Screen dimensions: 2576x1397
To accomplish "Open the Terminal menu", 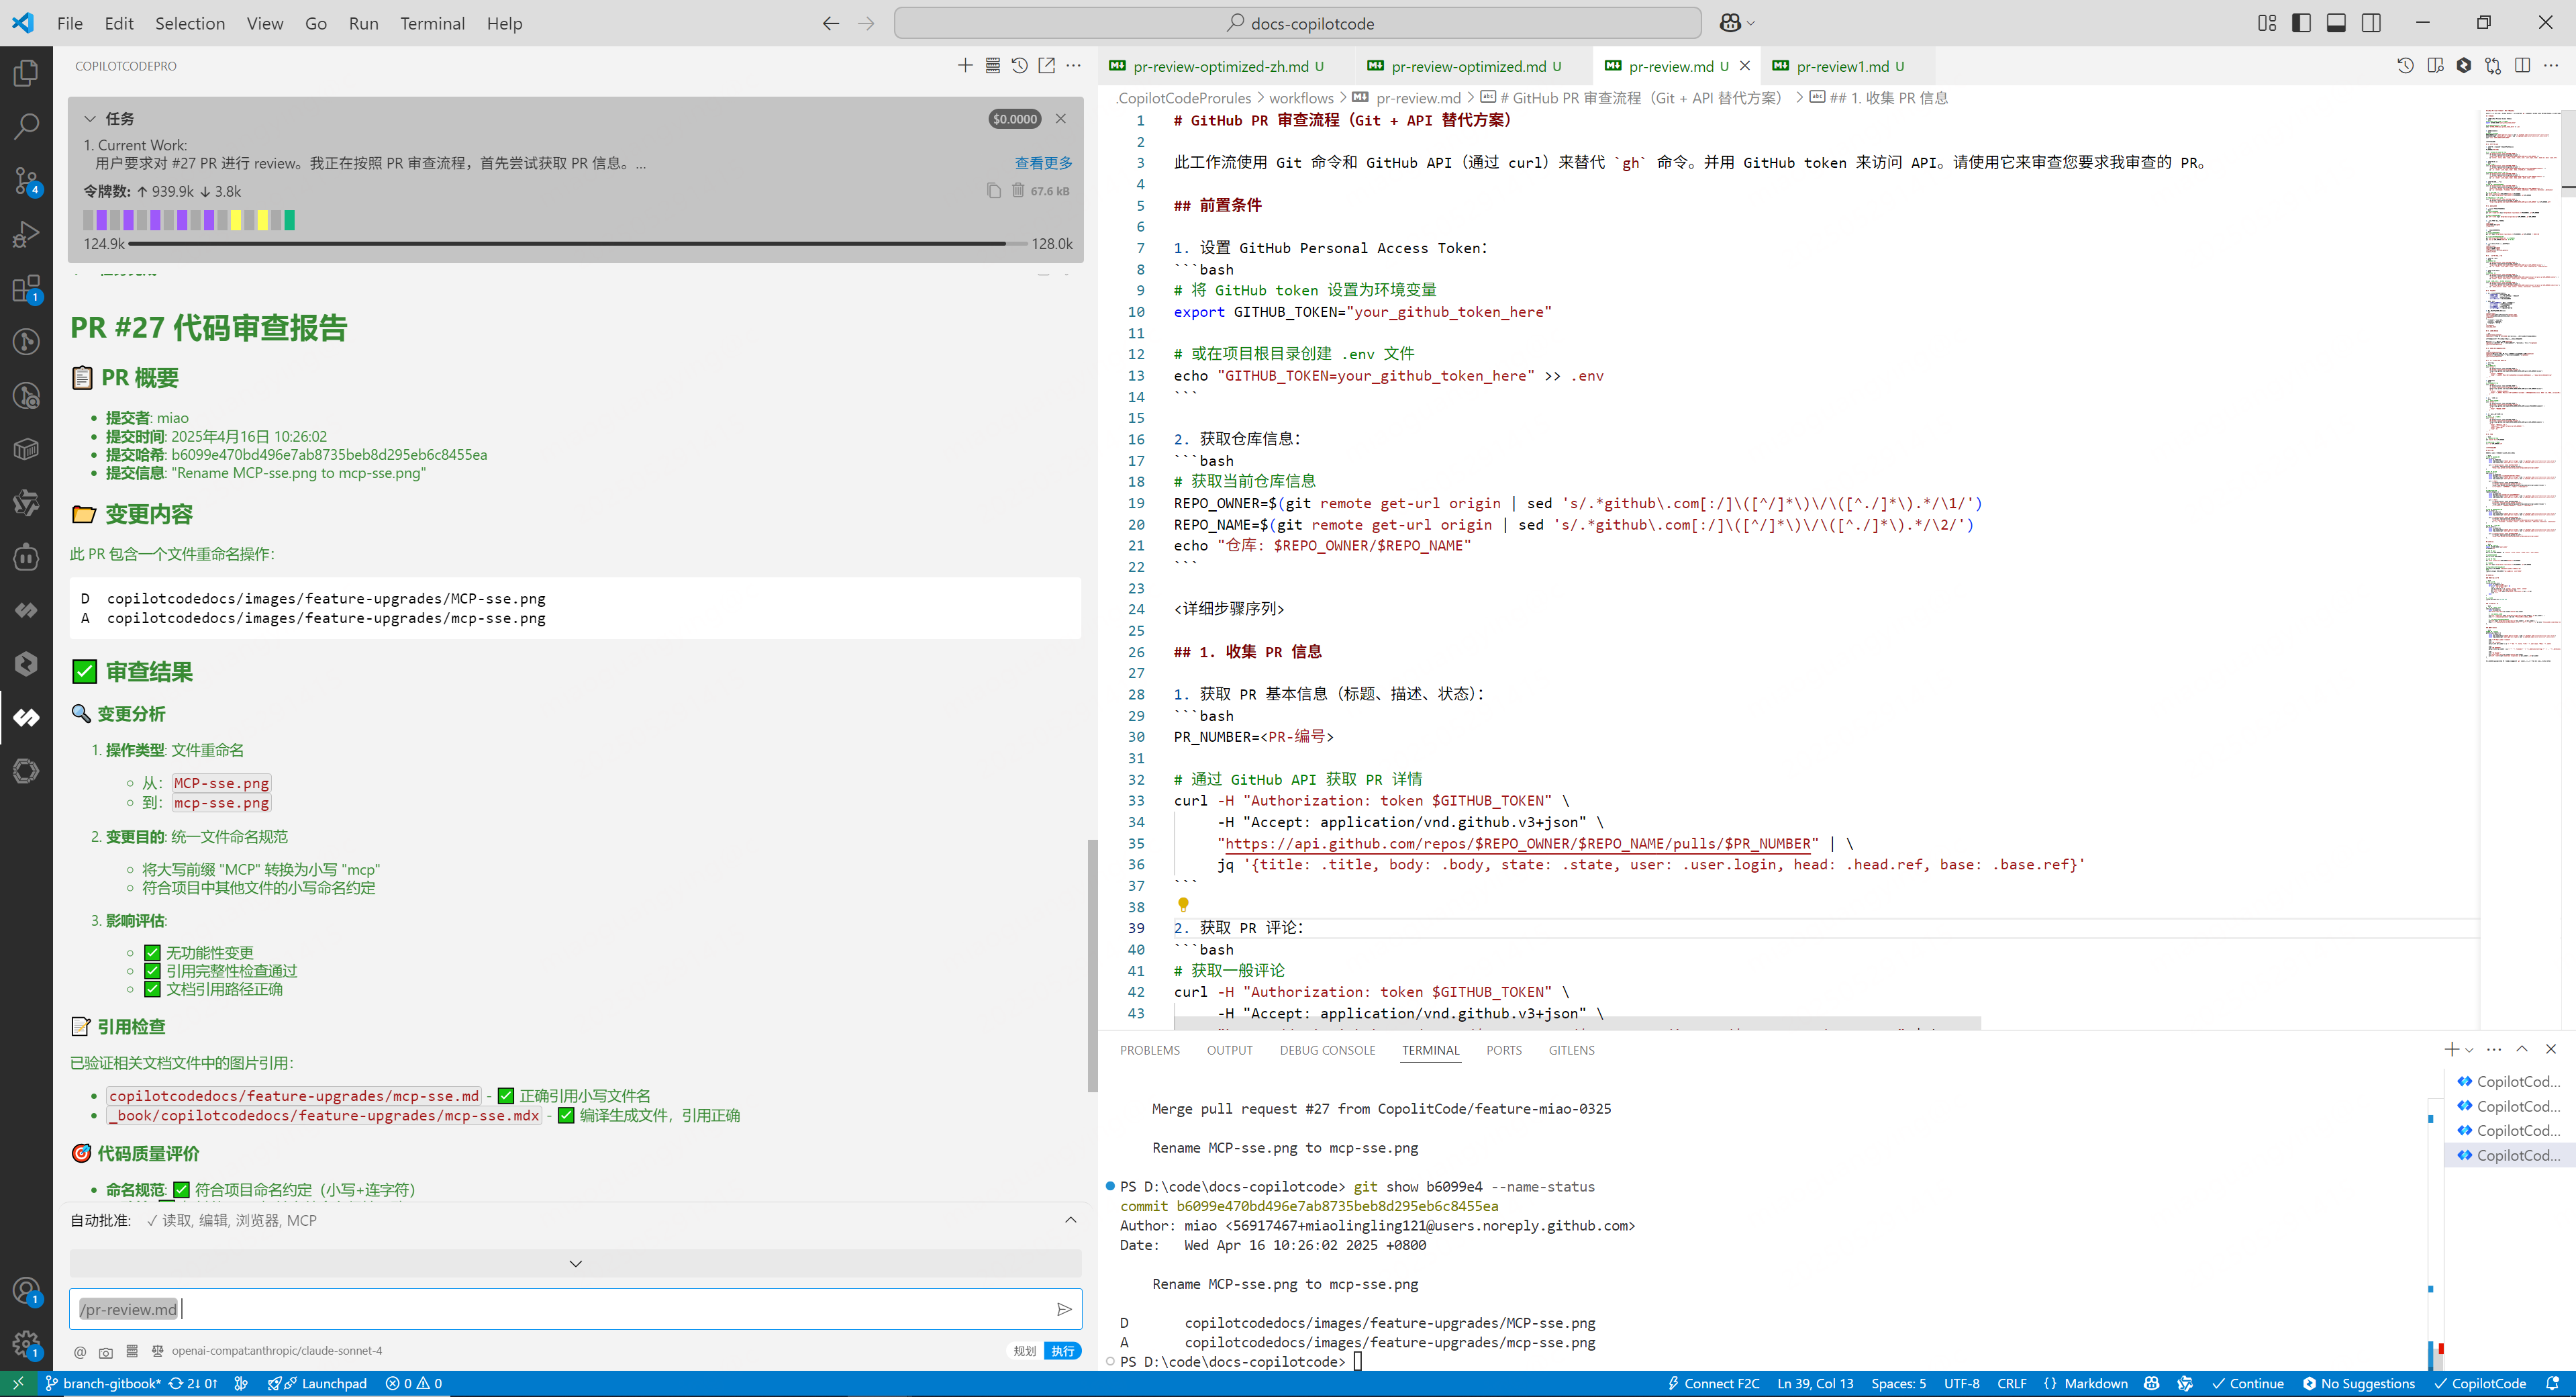I will (432, 23).
